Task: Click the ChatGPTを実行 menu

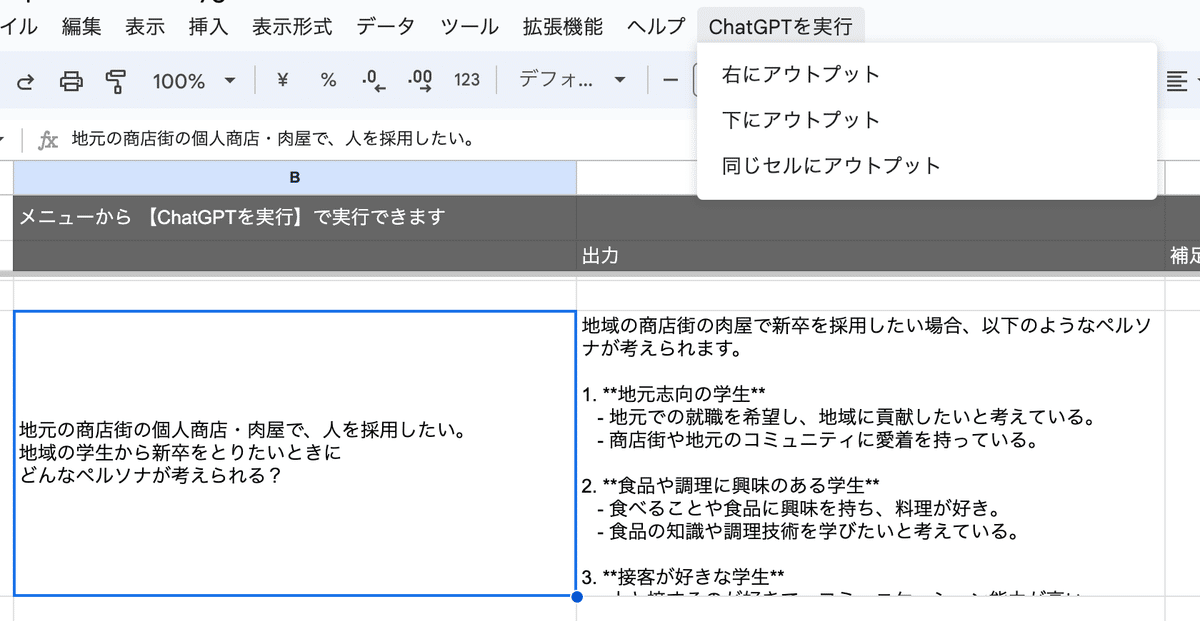Action: [781, 27]
